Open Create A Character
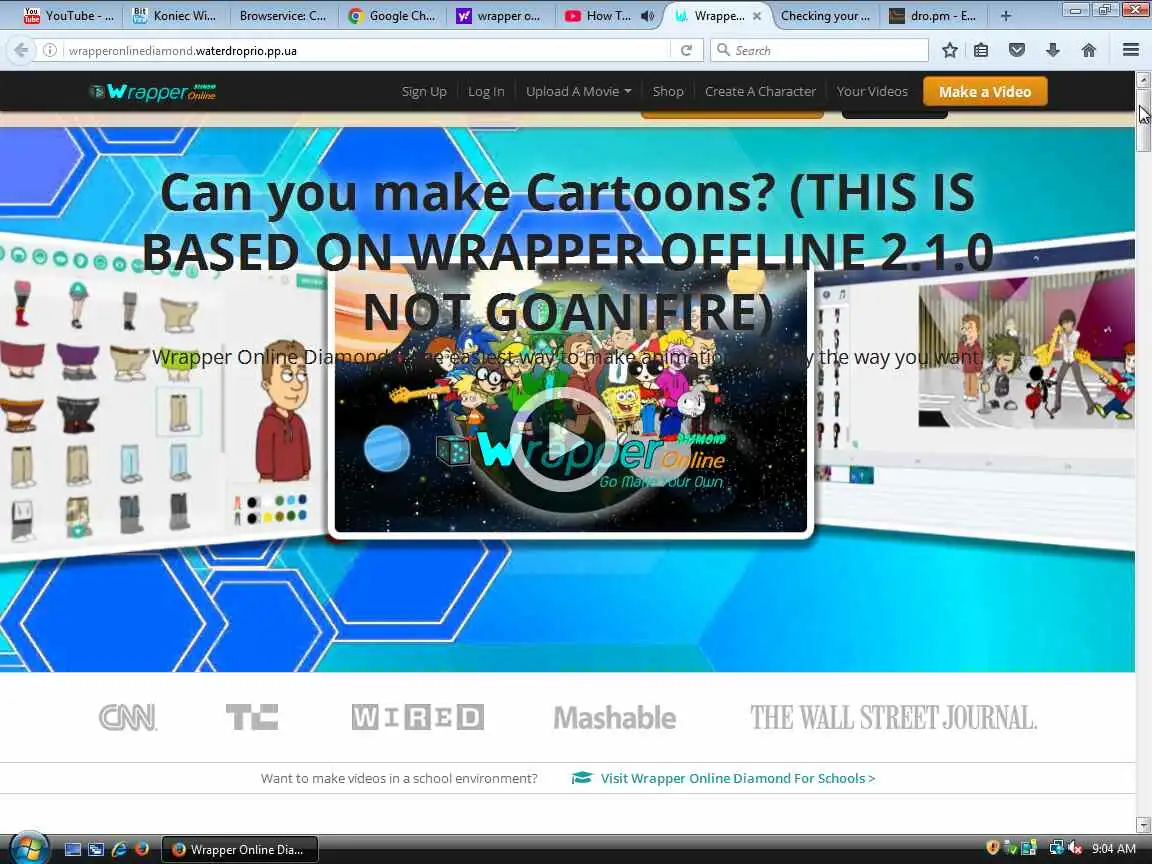The width and height of the screenshot is (1152, 864). click(760, 91)
